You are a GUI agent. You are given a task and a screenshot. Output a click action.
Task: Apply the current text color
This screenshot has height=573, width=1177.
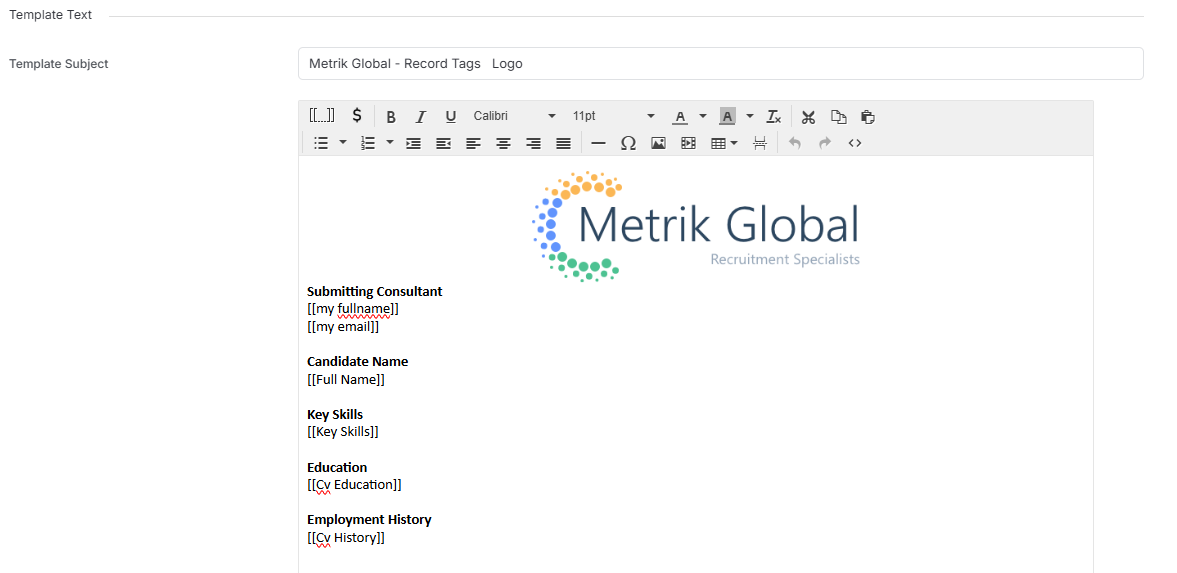point(680,116)
